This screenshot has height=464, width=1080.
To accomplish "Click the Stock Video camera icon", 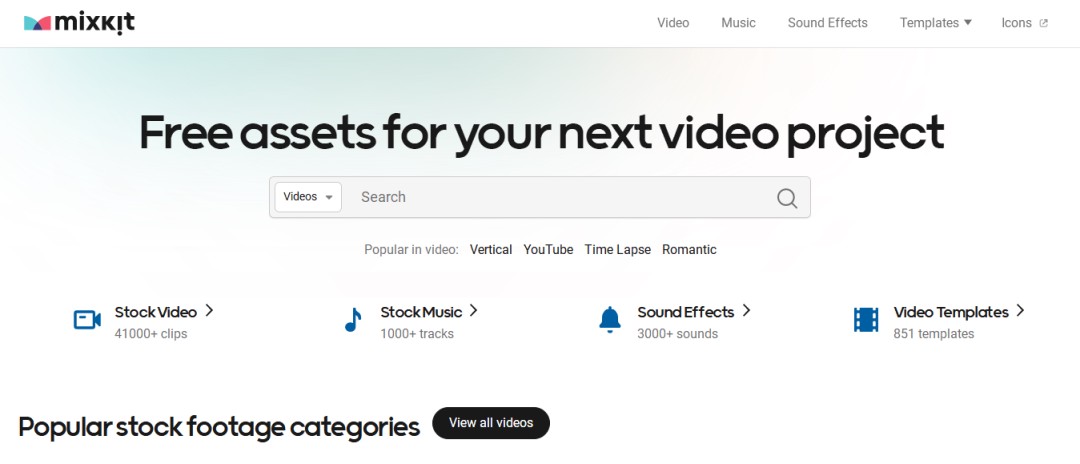I will point(87,319).
